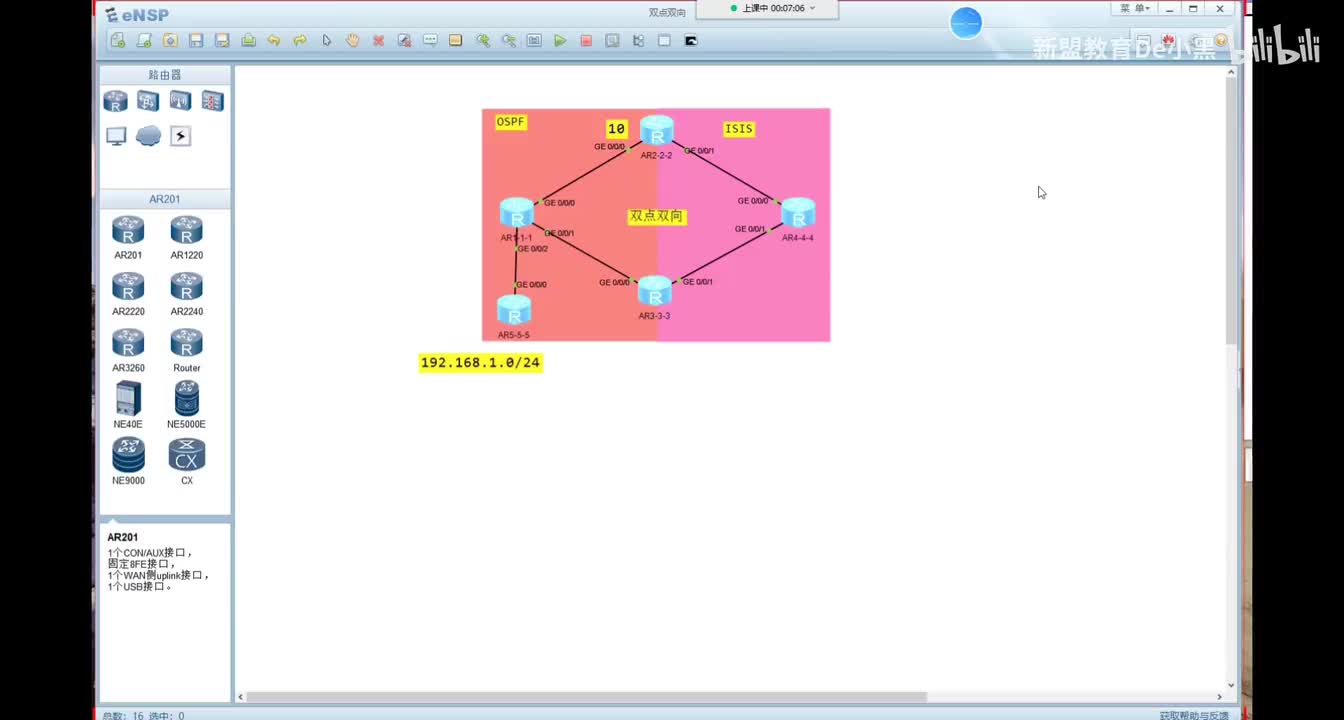This screenshot has width=1344, height=720.
Task: Pick the NE40E router model
Action: [x=128, y=405]
